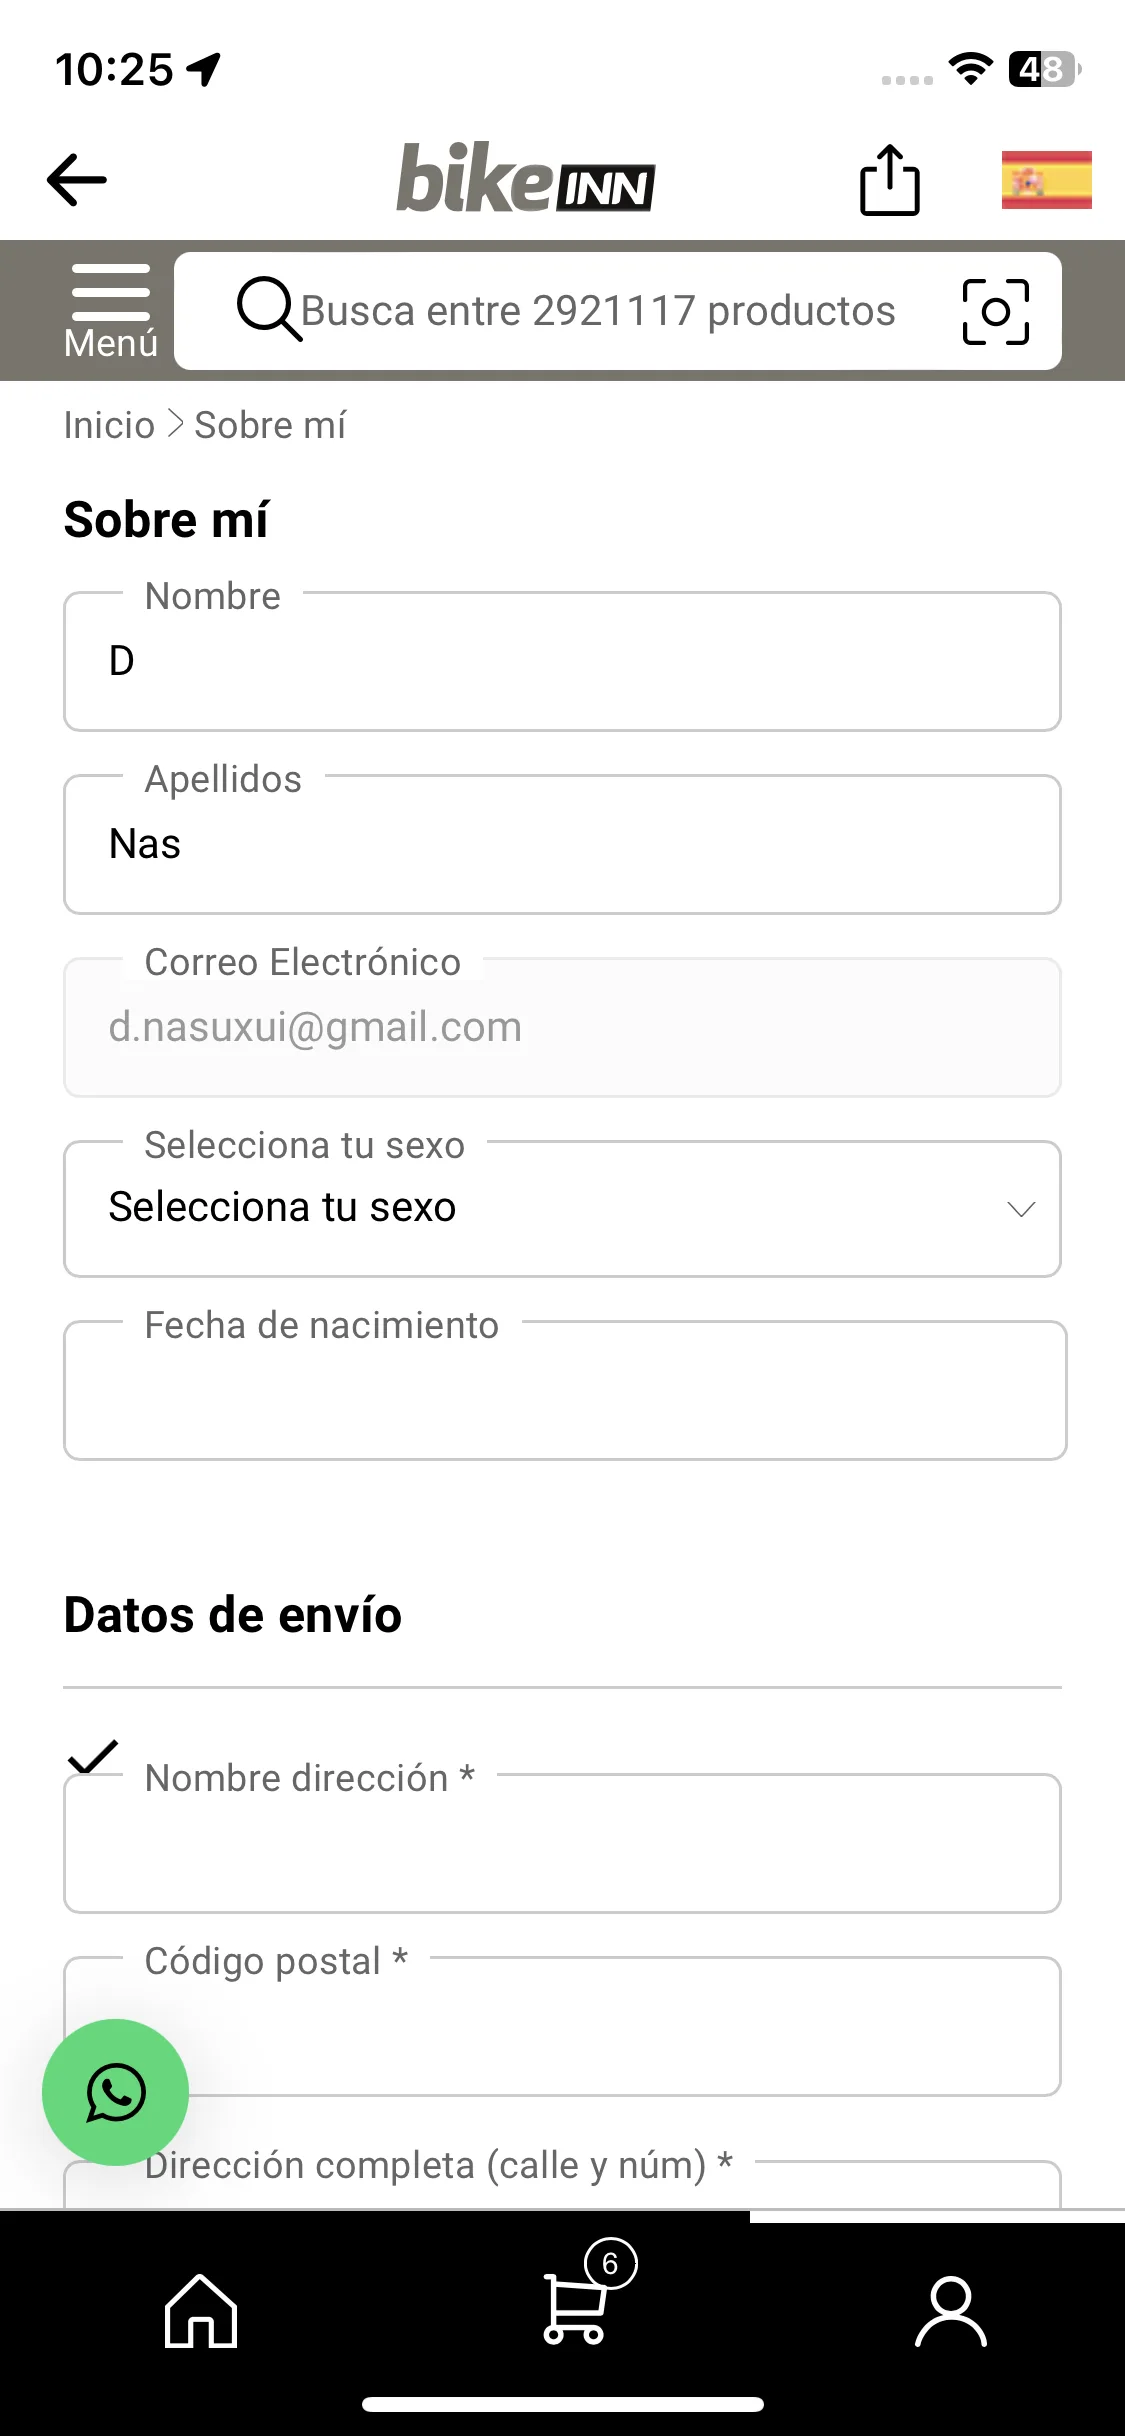Tap the back arrow icon
Image resolution: width=1125 pixels, height=2436 pixels.
[76, 180]
